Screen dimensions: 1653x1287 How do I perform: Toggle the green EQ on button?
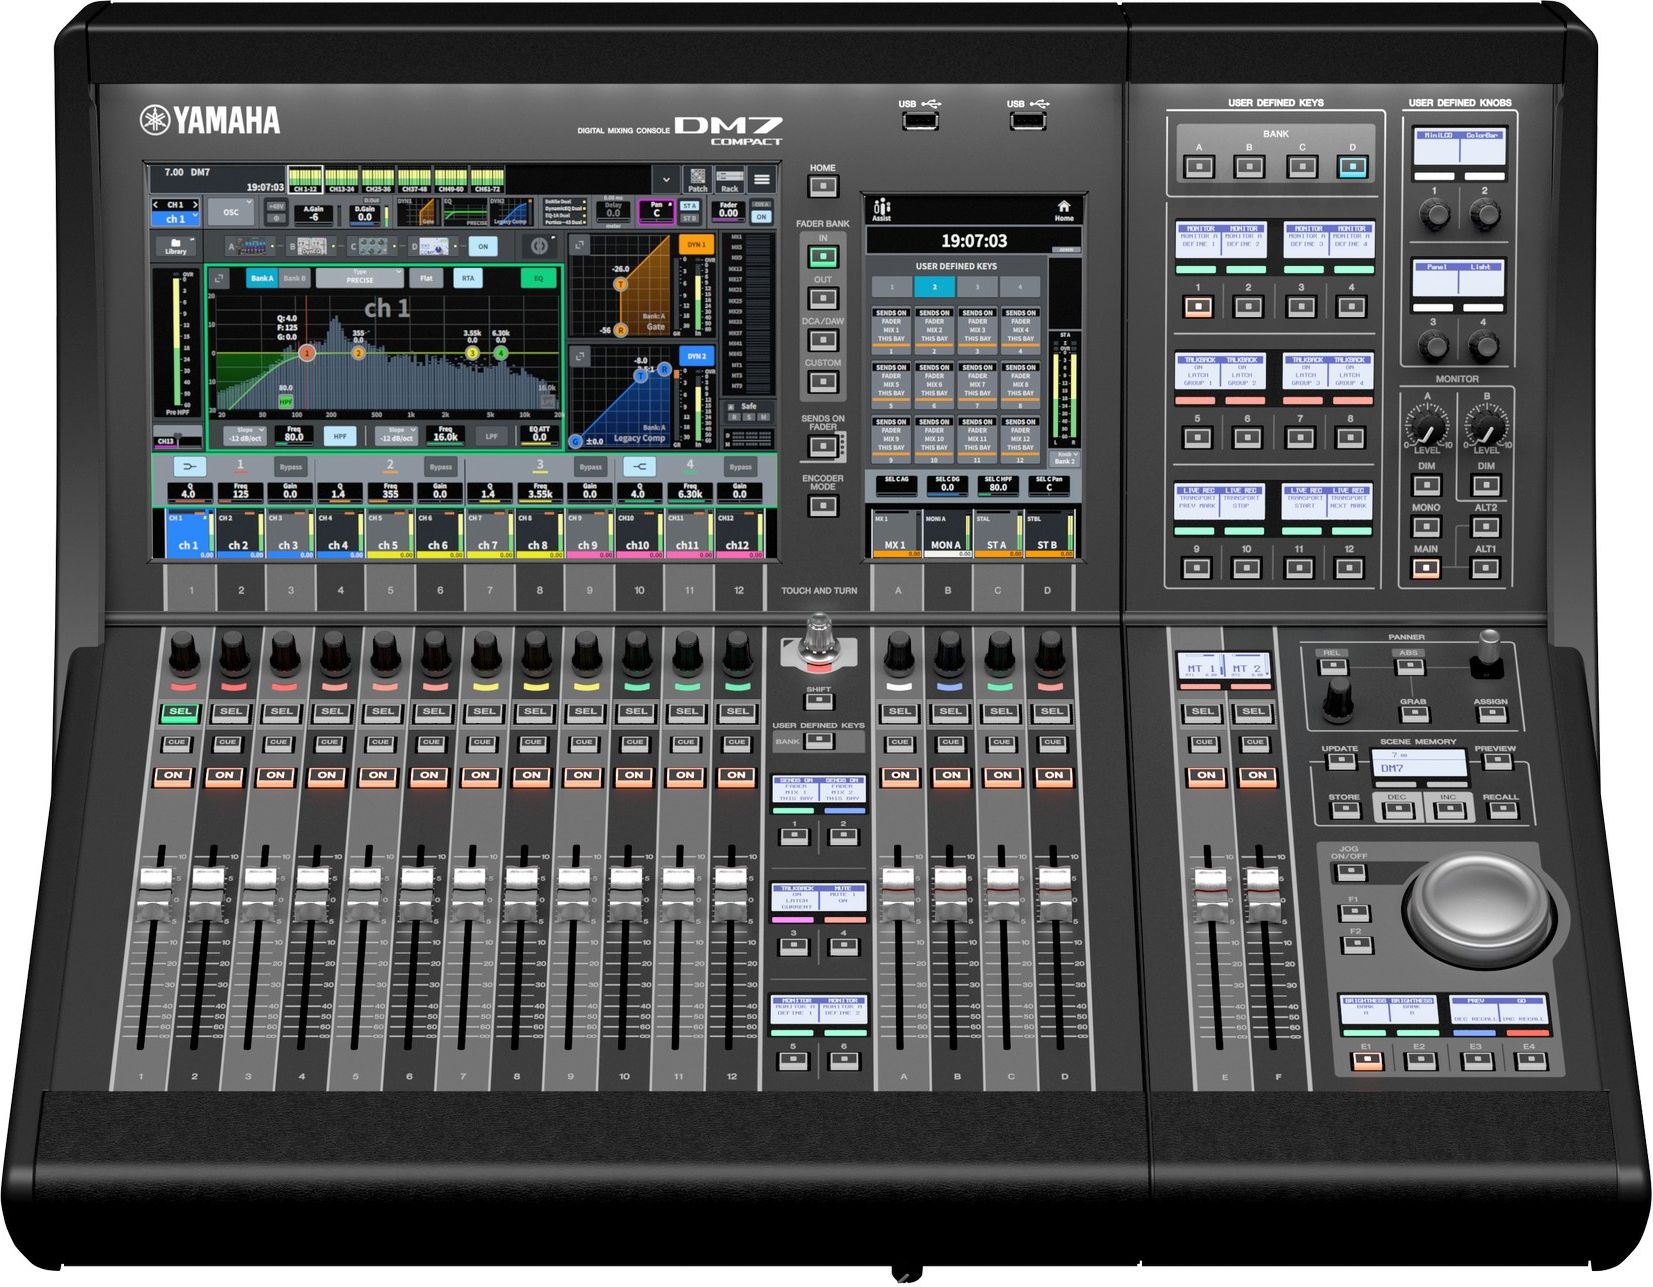539,279
